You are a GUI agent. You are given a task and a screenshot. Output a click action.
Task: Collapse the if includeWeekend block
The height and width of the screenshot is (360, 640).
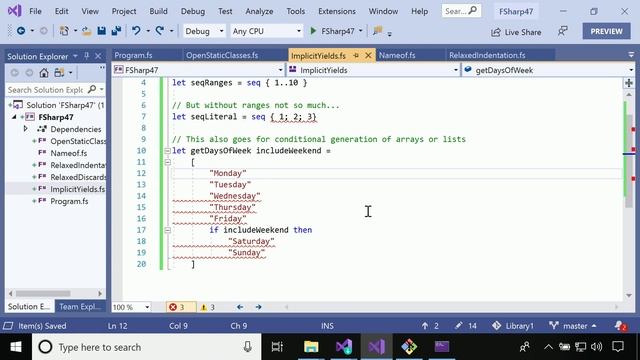tap(167, 230)
